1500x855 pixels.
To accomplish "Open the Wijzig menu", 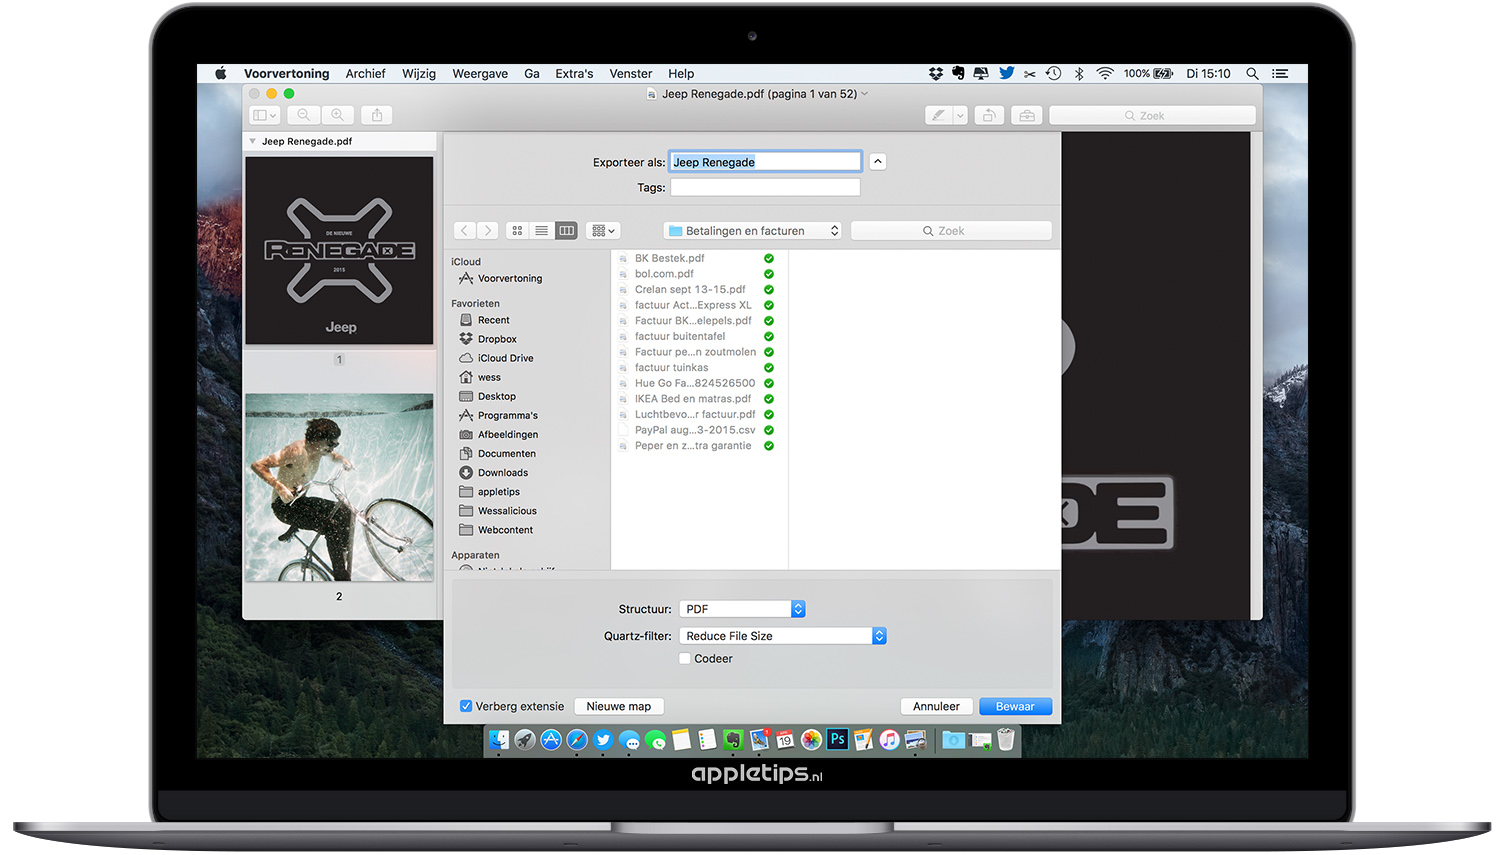I will tap(419, 74).
